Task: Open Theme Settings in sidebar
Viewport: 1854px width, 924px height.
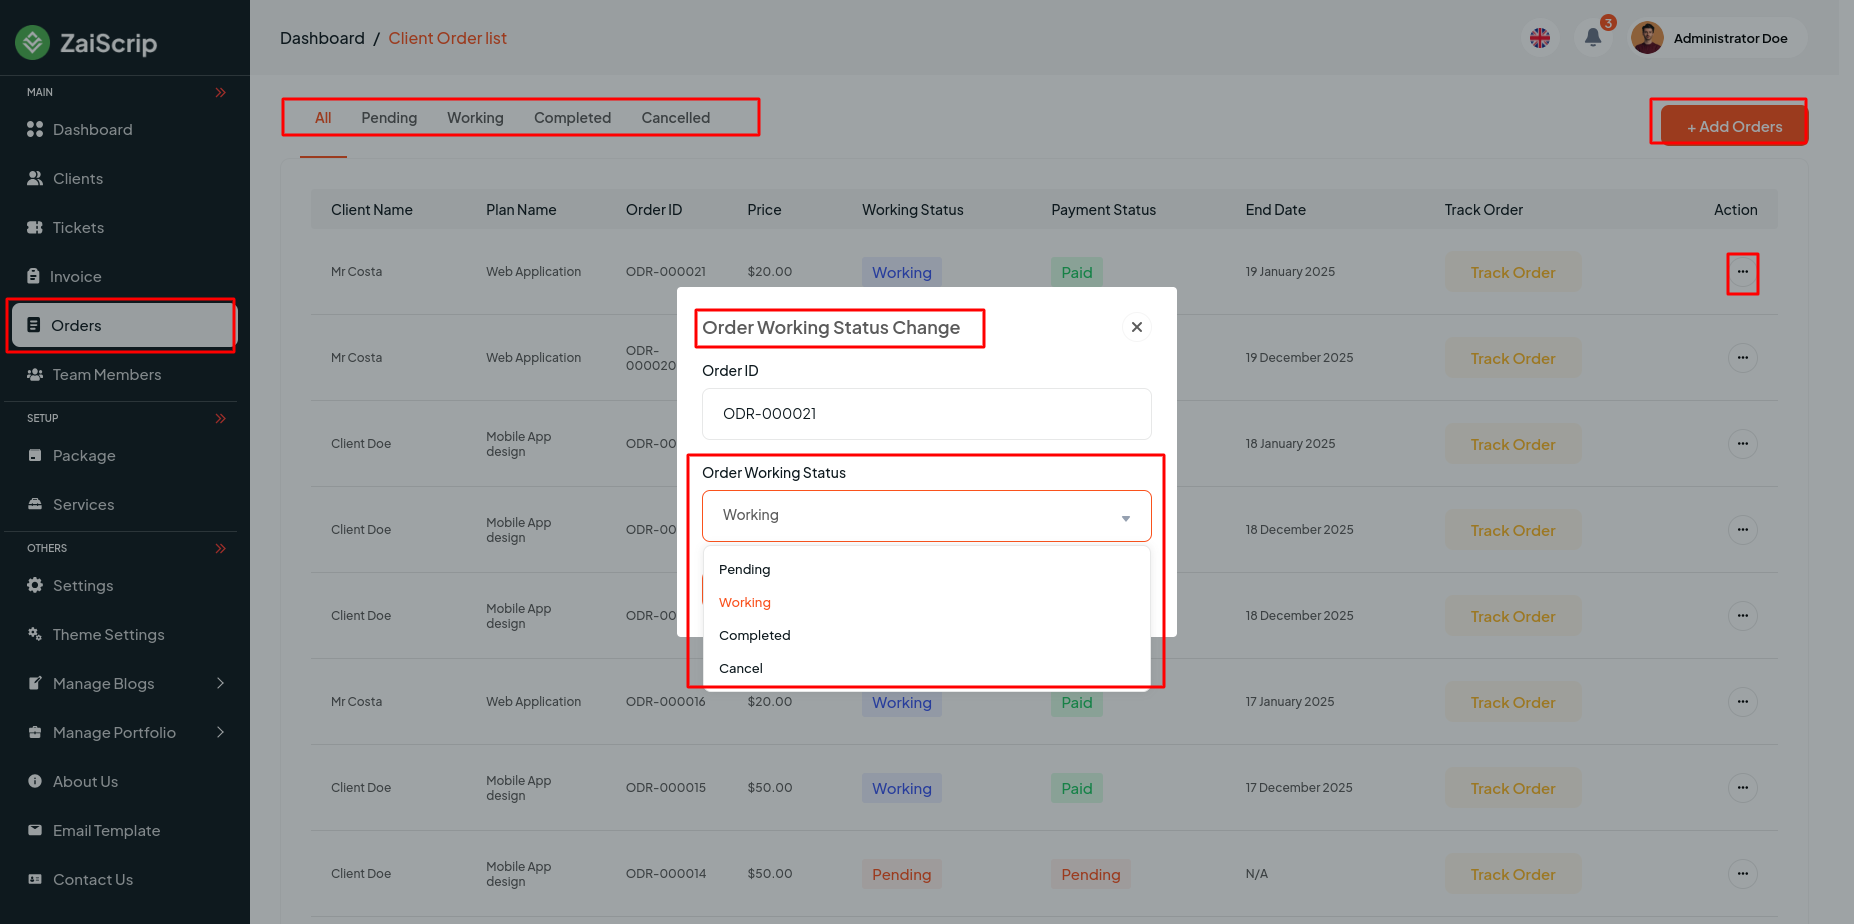Action: (108, 635)
